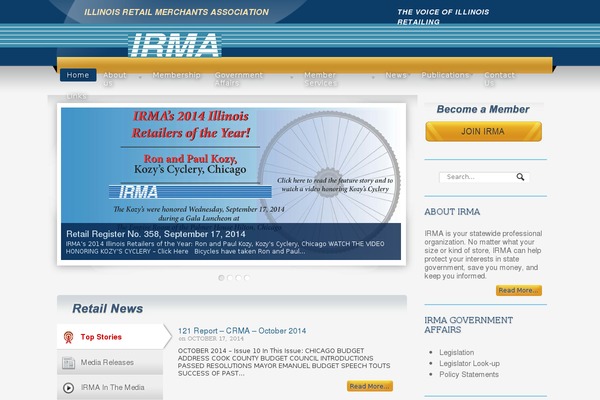This screenshot has width=600, height=400.
Task: Click the Retailers of the Year slideshow banner
Action: tap(231, 184)
